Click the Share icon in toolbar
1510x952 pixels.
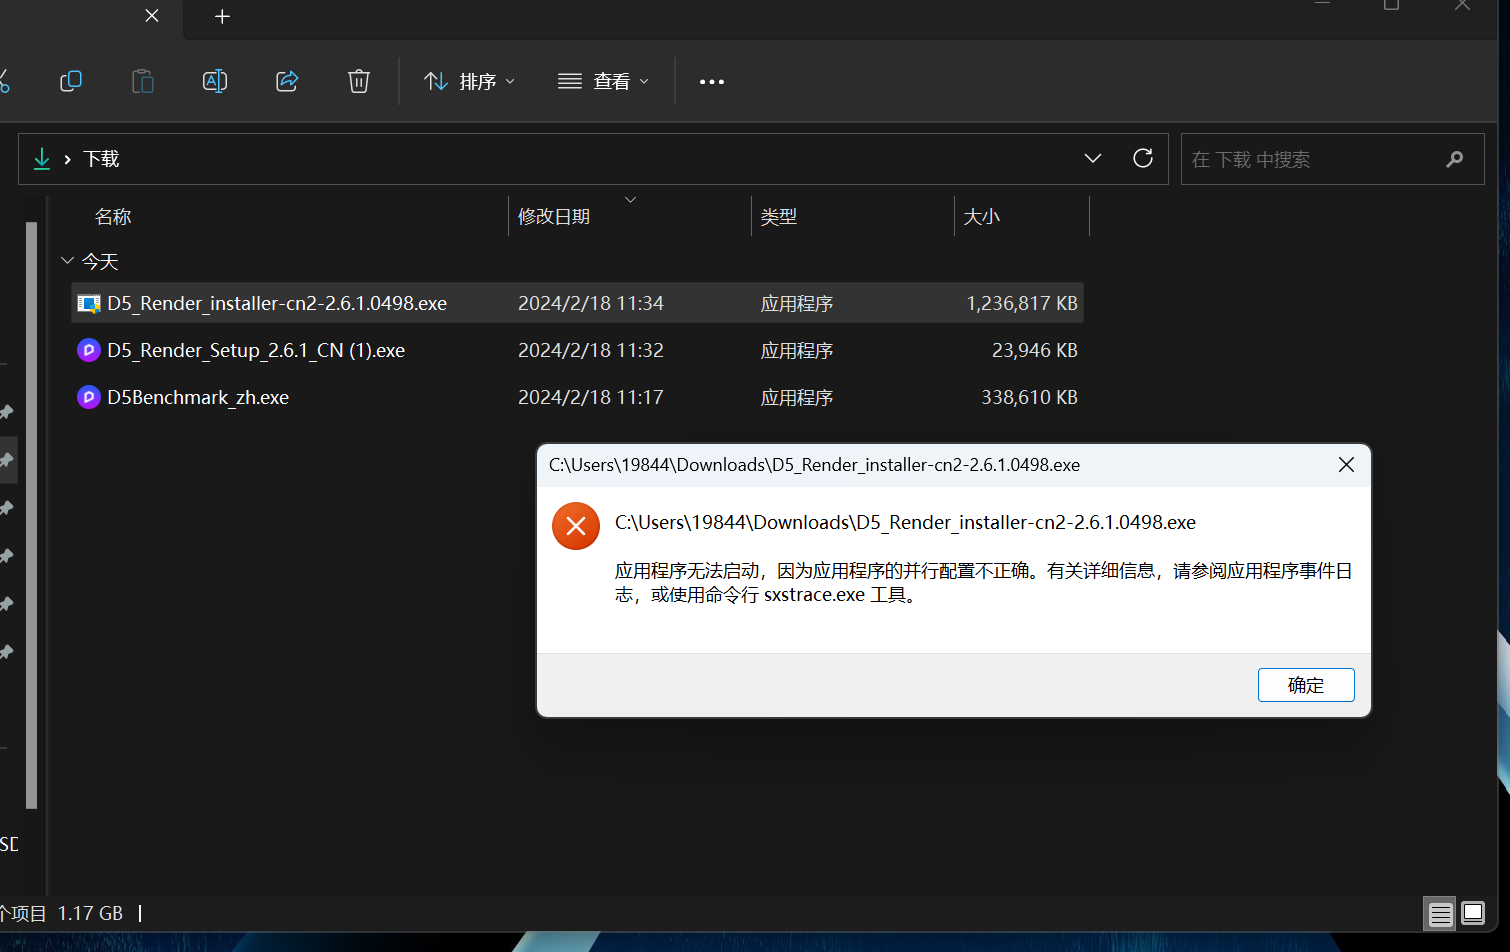click(287, 81)
